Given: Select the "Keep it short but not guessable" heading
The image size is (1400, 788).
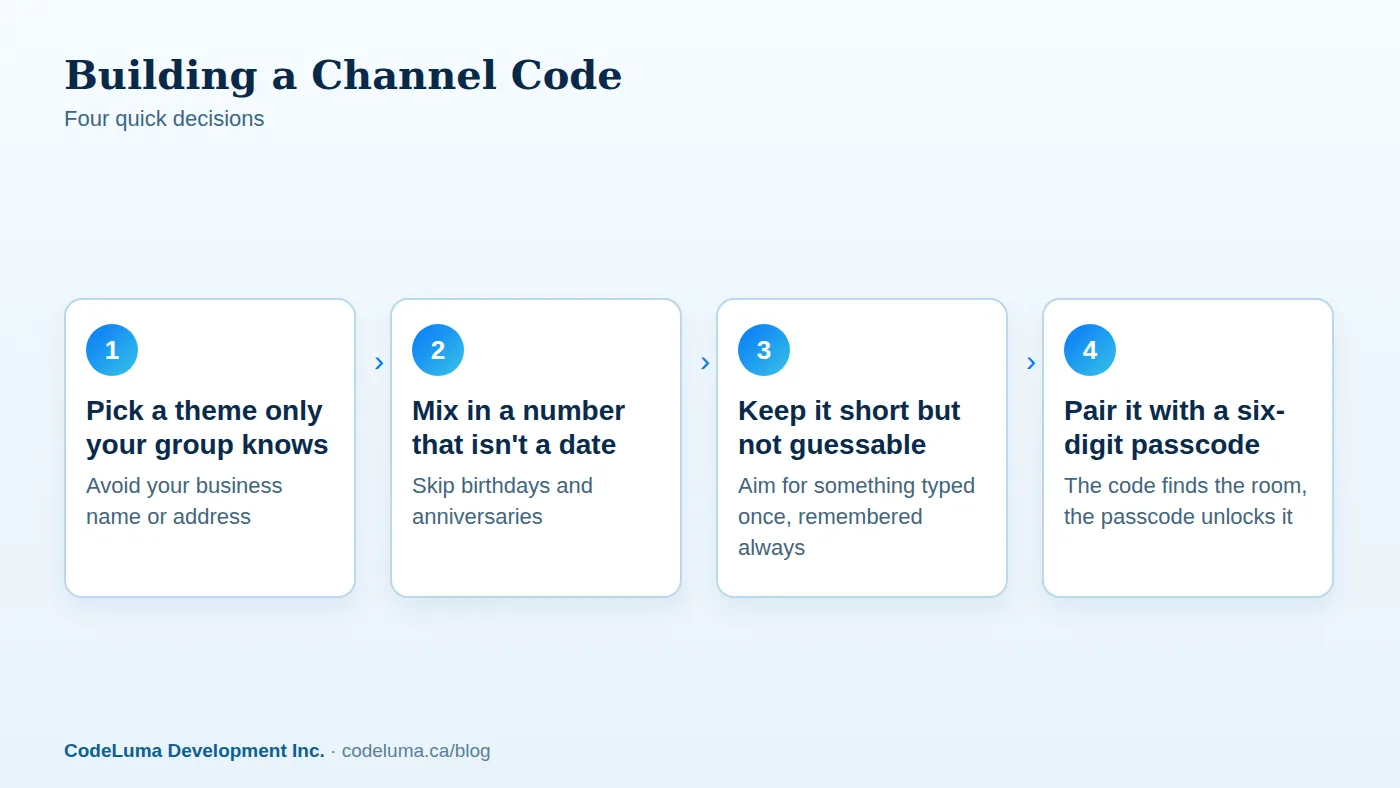Looking at the screenshot, I should [x=849, y=427].
